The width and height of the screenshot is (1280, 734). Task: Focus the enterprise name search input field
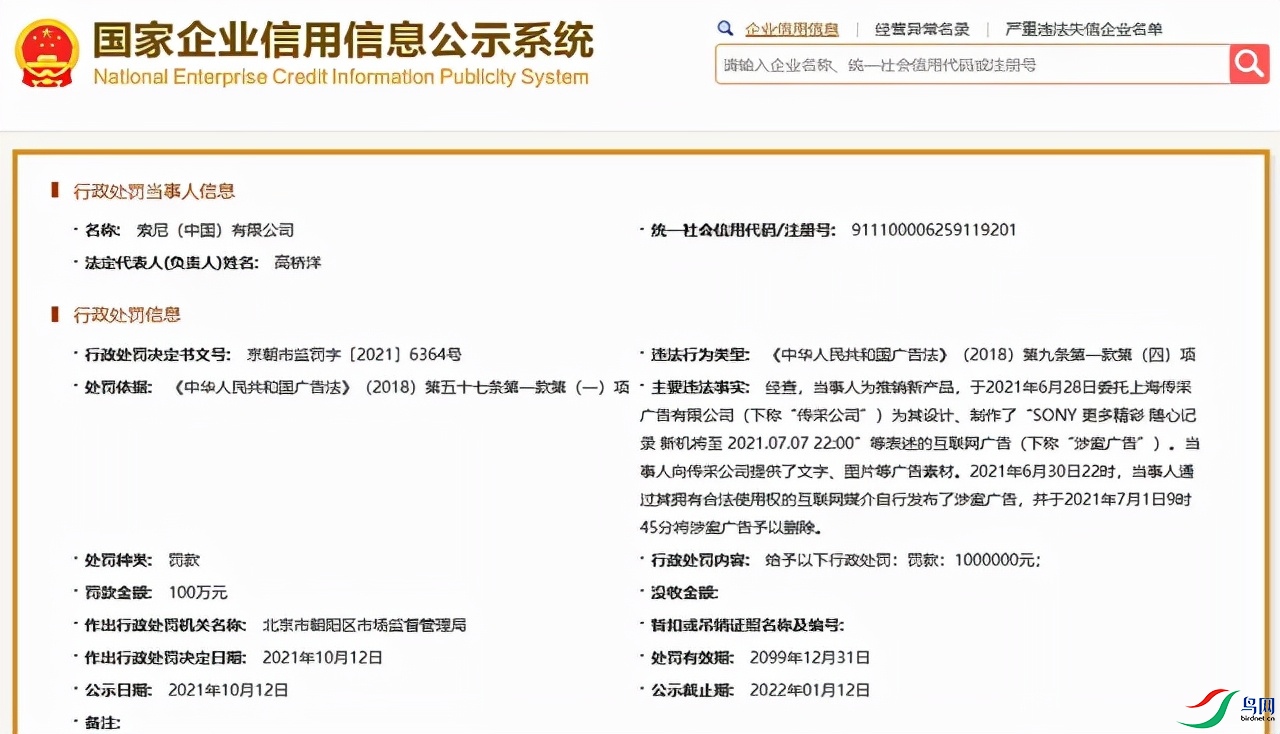click(970, 65)
